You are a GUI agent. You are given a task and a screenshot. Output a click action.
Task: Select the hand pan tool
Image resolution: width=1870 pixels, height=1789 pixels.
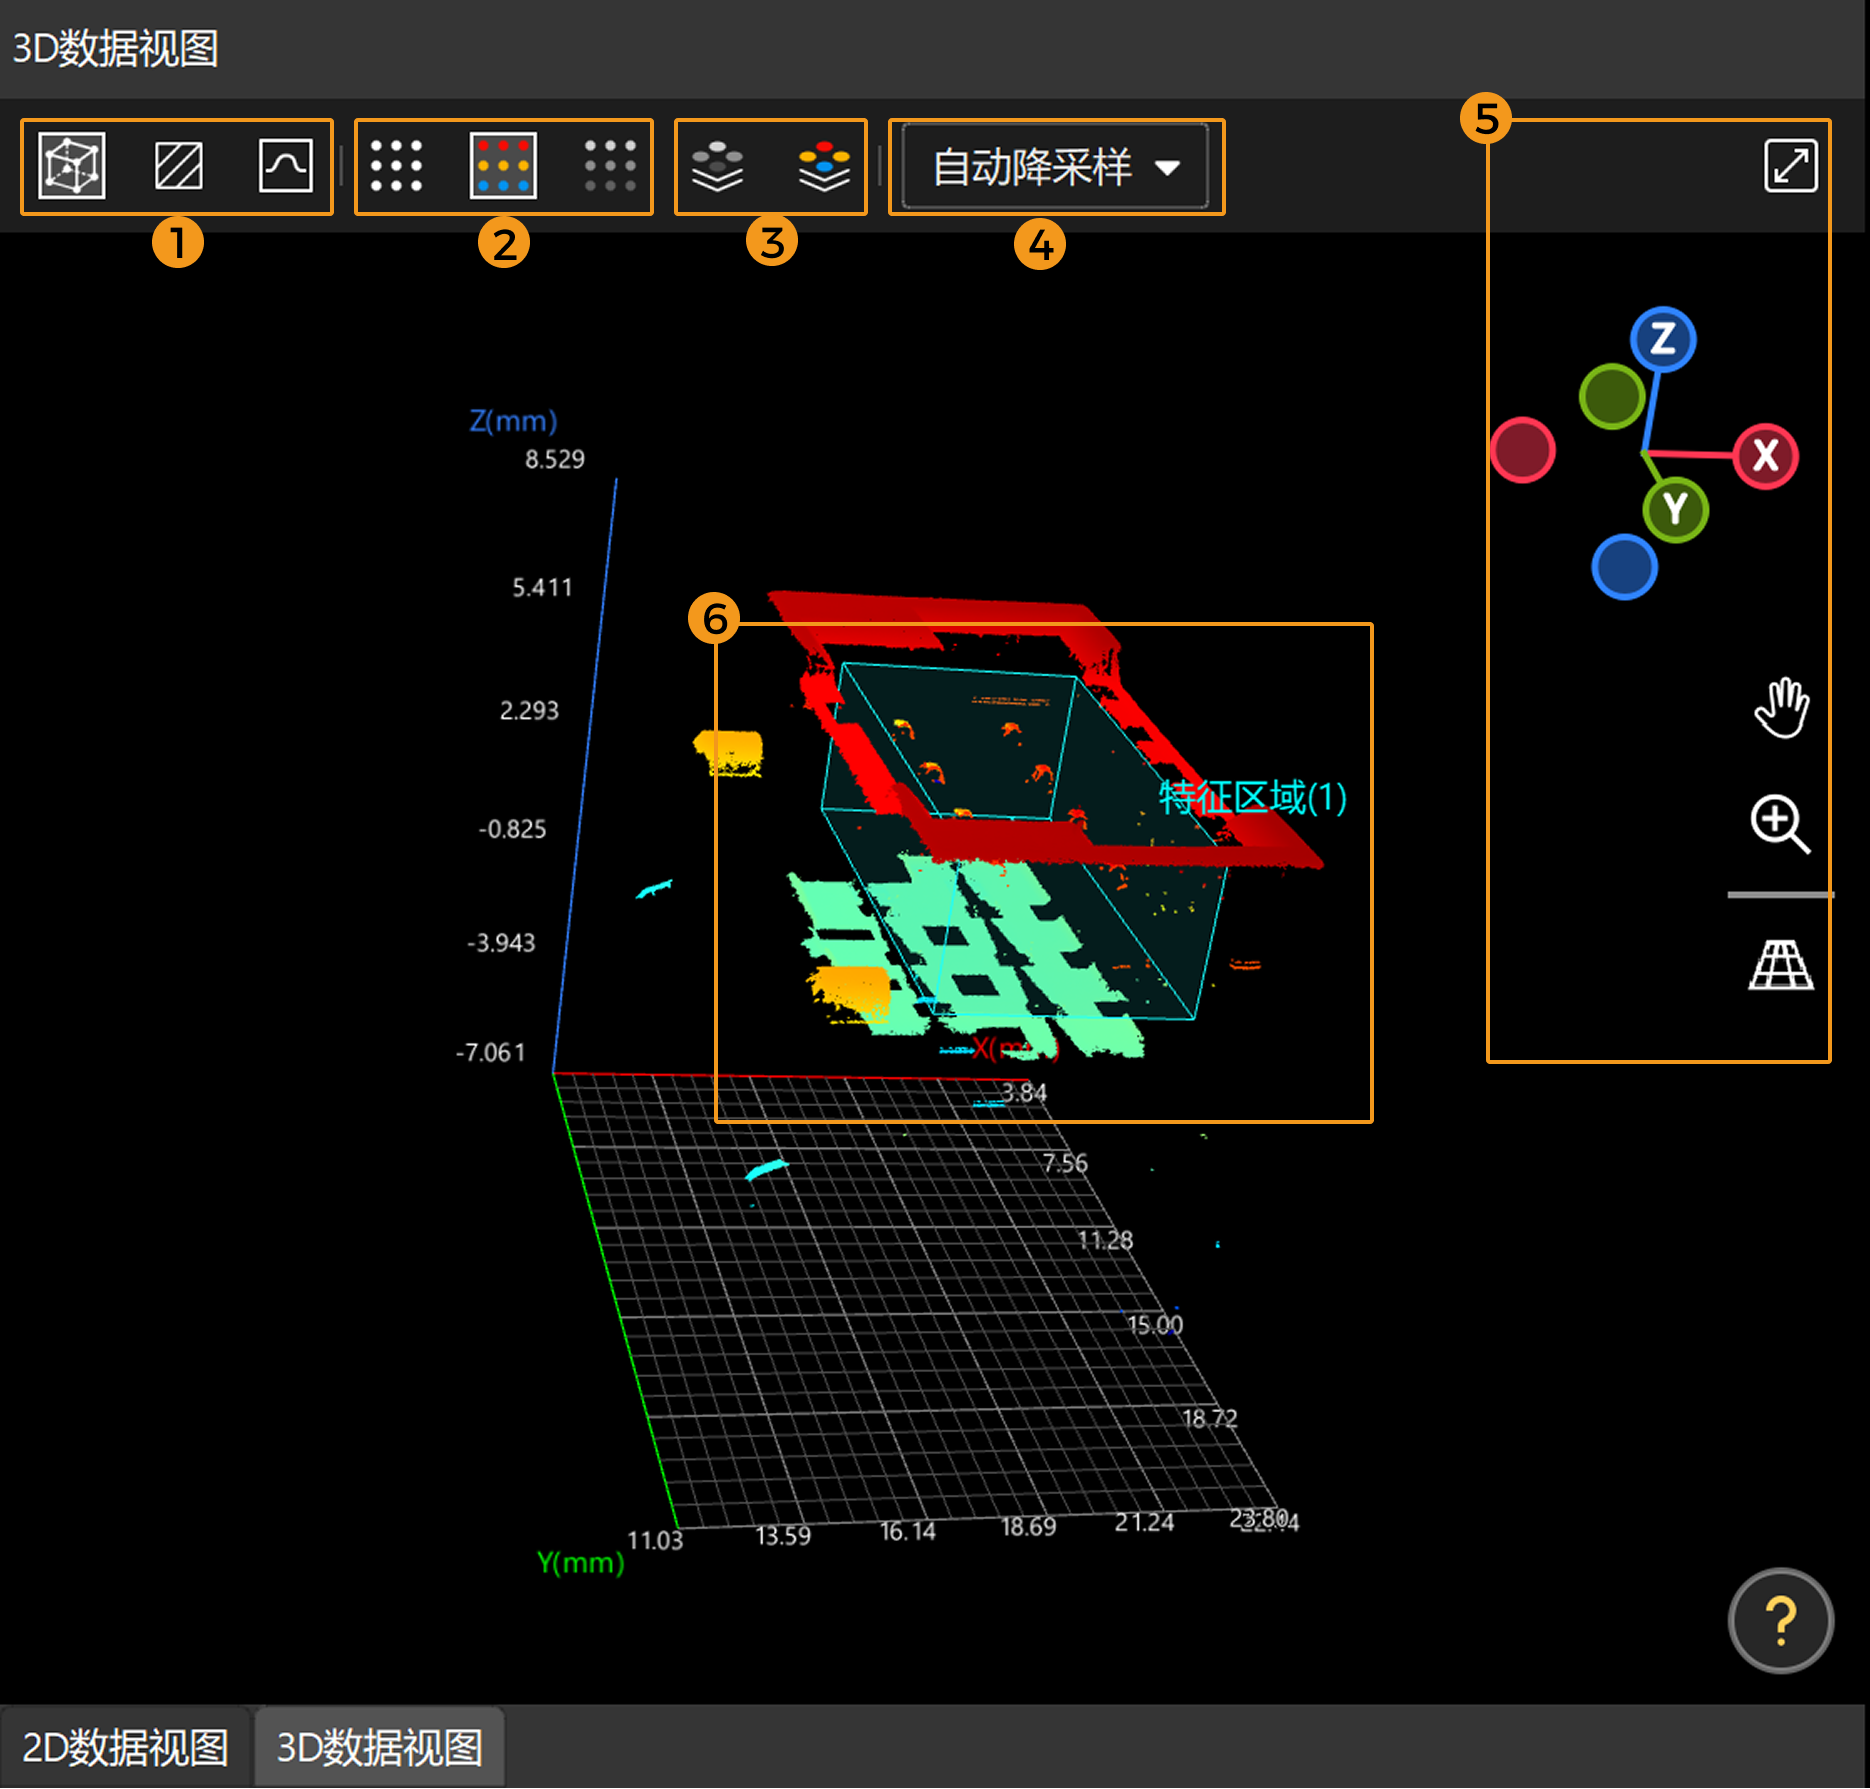(1781, 707)
